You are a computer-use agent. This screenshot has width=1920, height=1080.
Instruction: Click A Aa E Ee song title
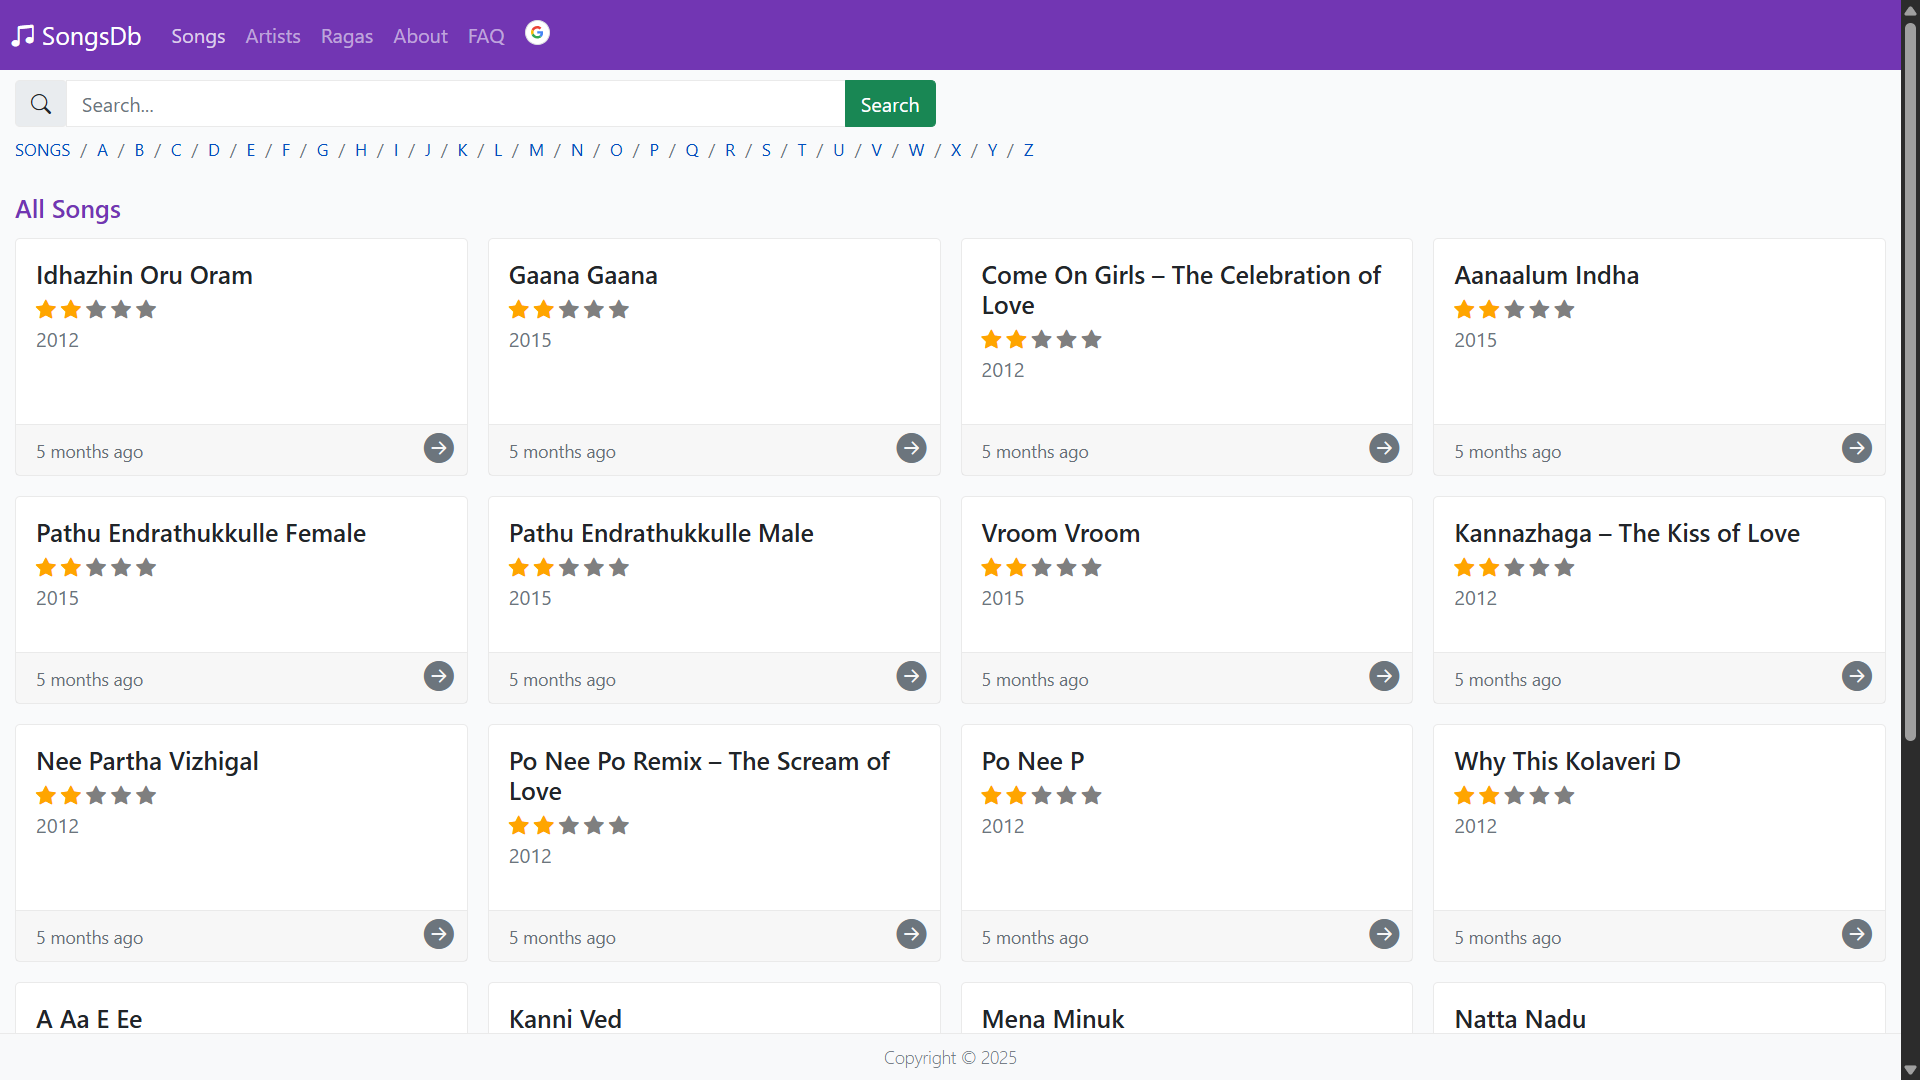coord(89,1019)
